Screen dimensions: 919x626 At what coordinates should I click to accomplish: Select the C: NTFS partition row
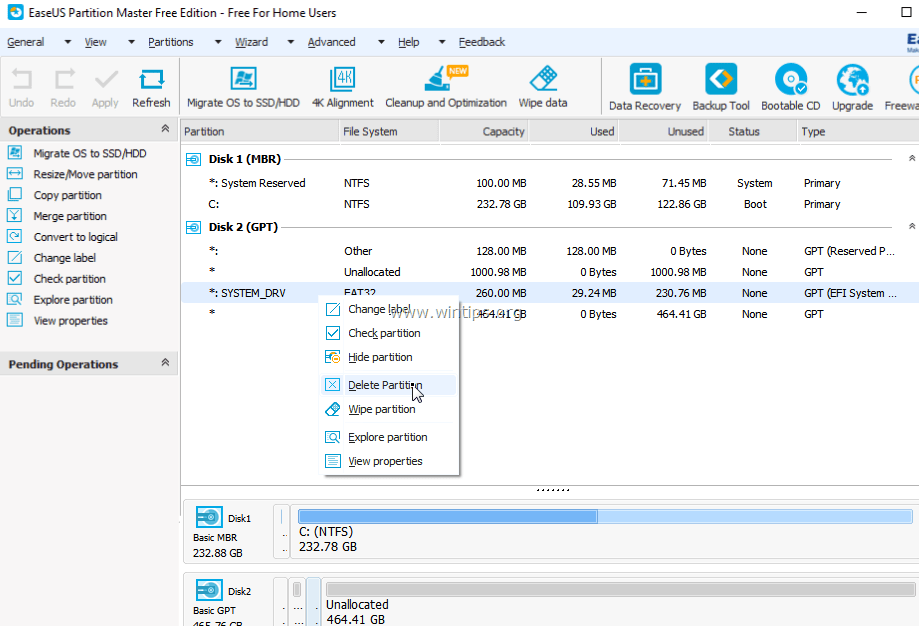[x=550, y=205]
